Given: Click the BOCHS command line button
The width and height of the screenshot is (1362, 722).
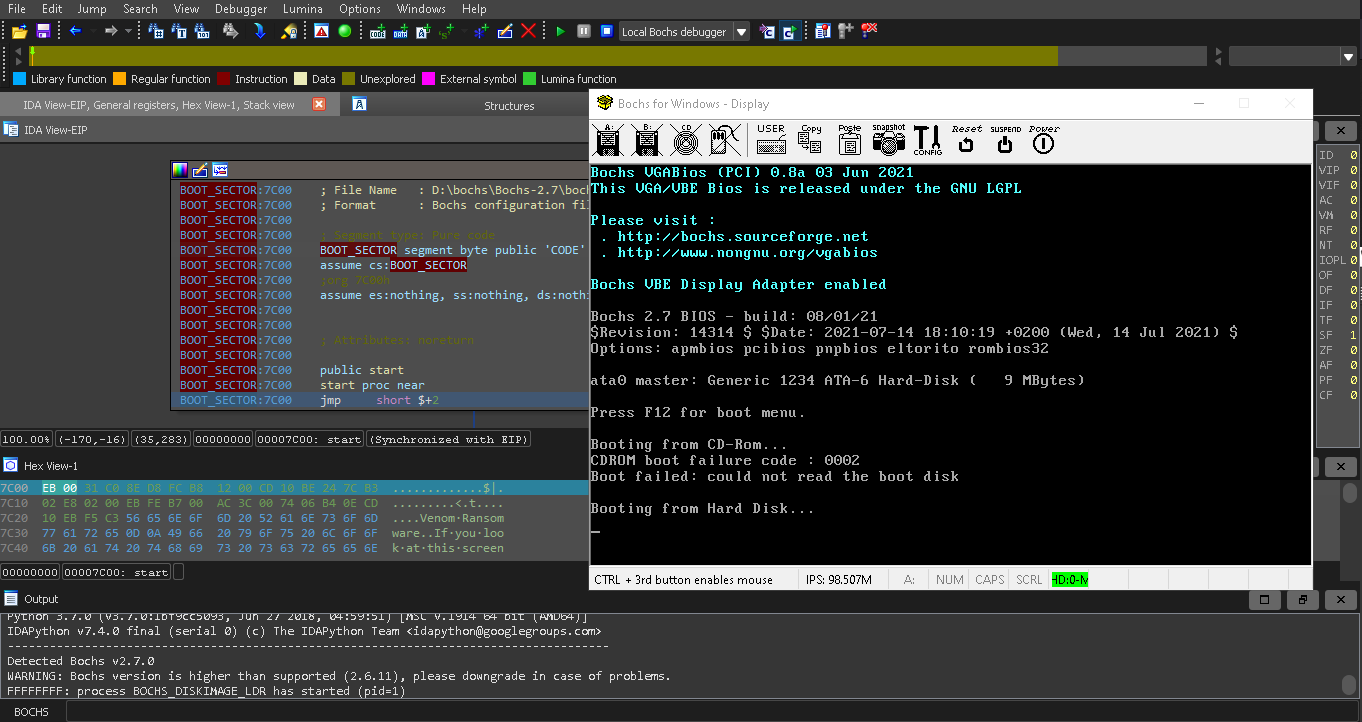Looking at the screenshot, I should point(31,712).
